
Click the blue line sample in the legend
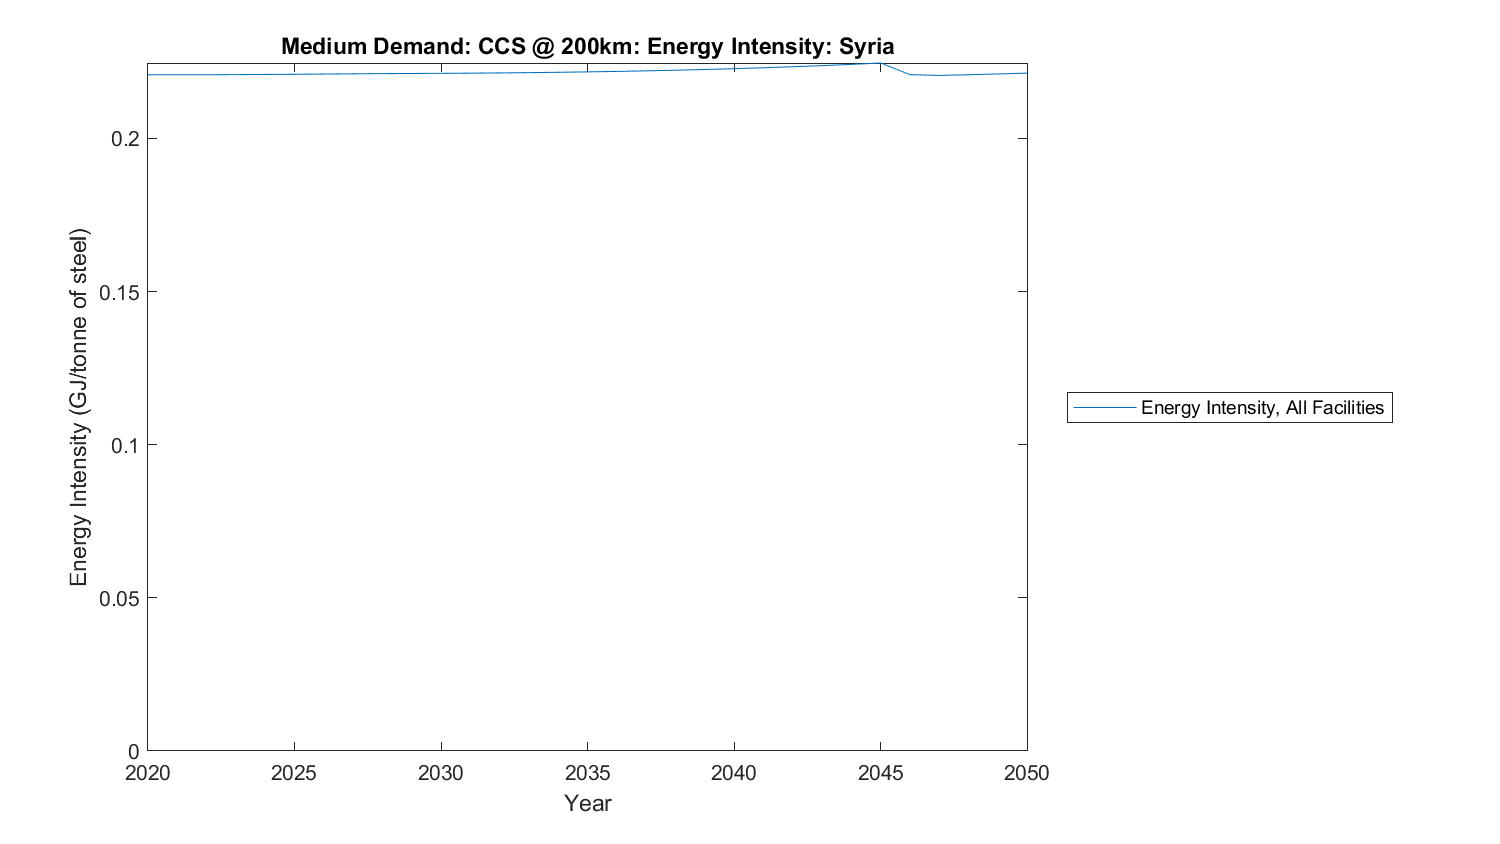1104,407
